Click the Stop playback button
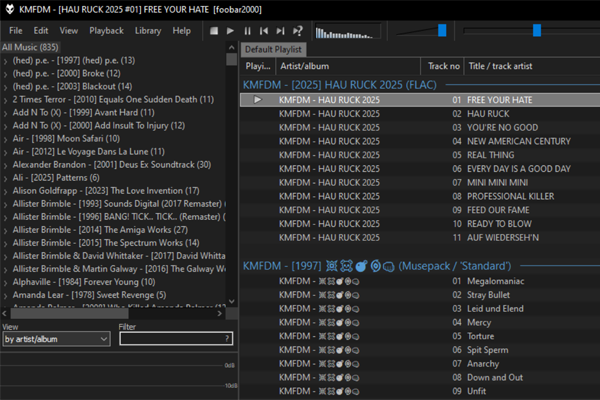The width and height of the screenshot is (600, 400). [x=214, y=31]
